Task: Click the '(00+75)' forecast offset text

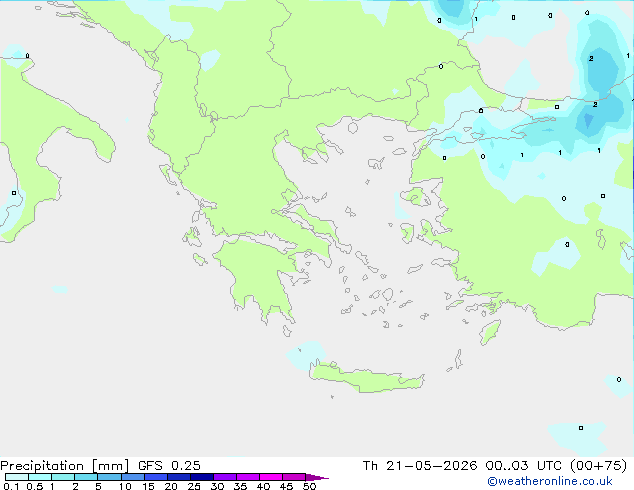Action: [598, 466]
